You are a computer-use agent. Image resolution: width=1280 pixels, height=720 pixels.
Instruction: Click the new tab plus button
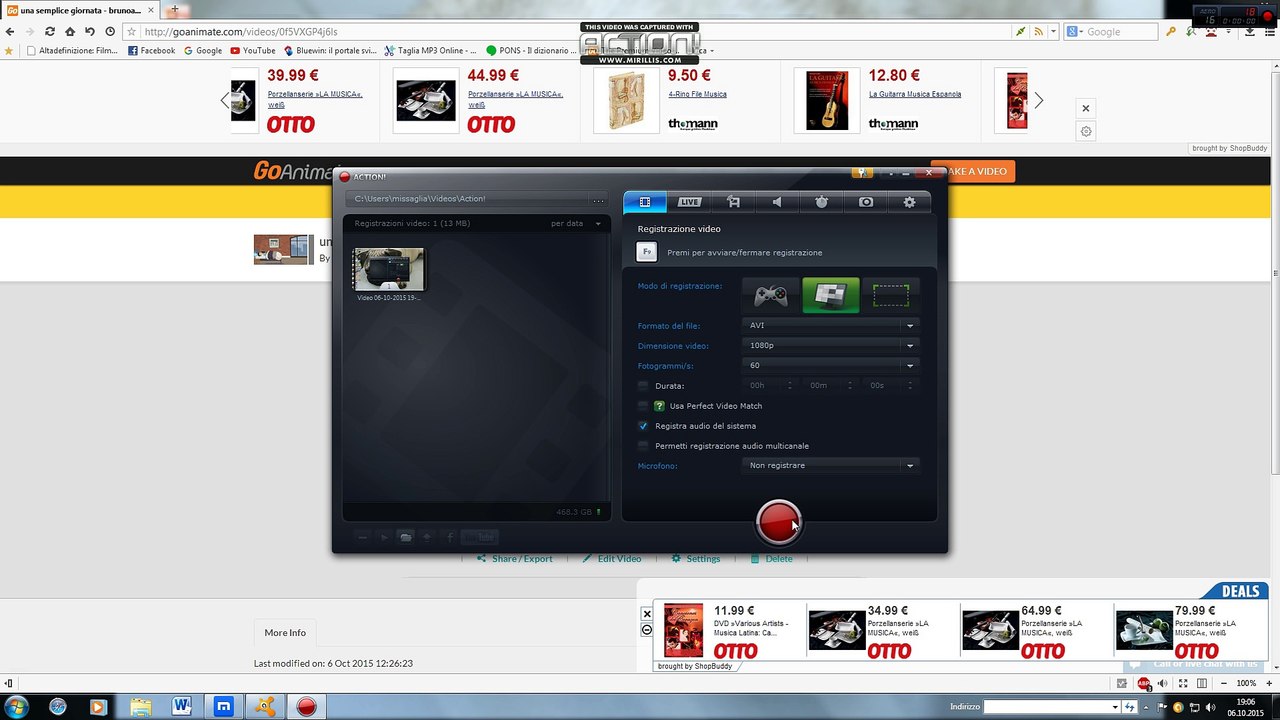(175, 9)
